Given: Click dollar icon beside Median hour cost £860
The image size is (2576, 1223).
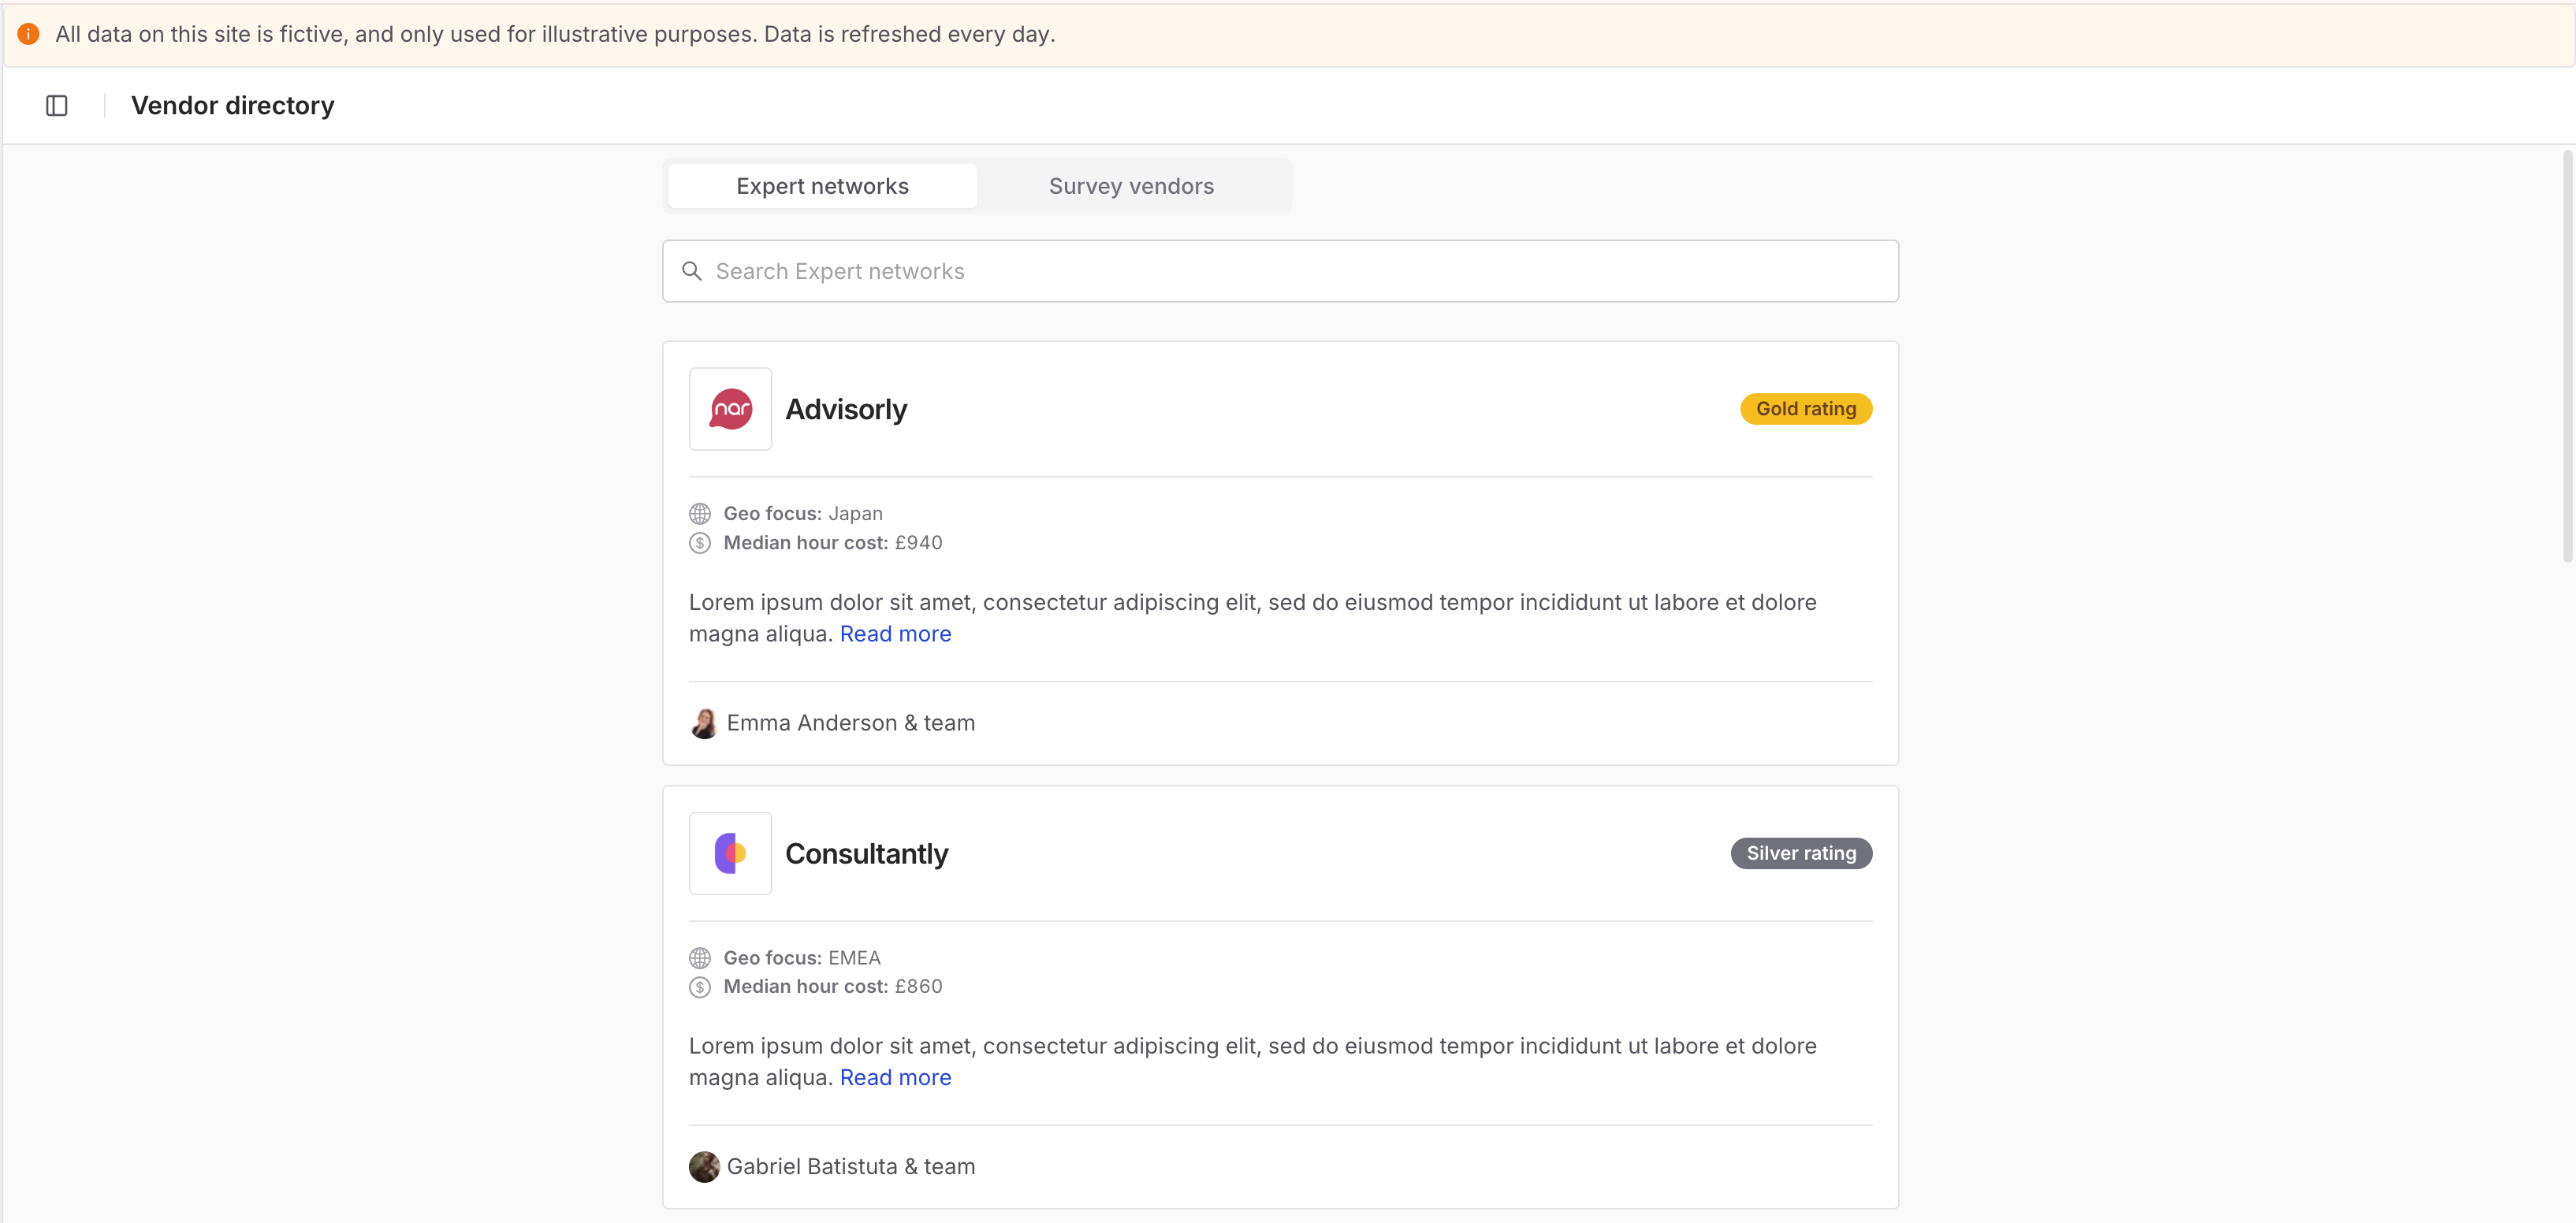Looking at the screenshot, I should [x=700, y=987].
